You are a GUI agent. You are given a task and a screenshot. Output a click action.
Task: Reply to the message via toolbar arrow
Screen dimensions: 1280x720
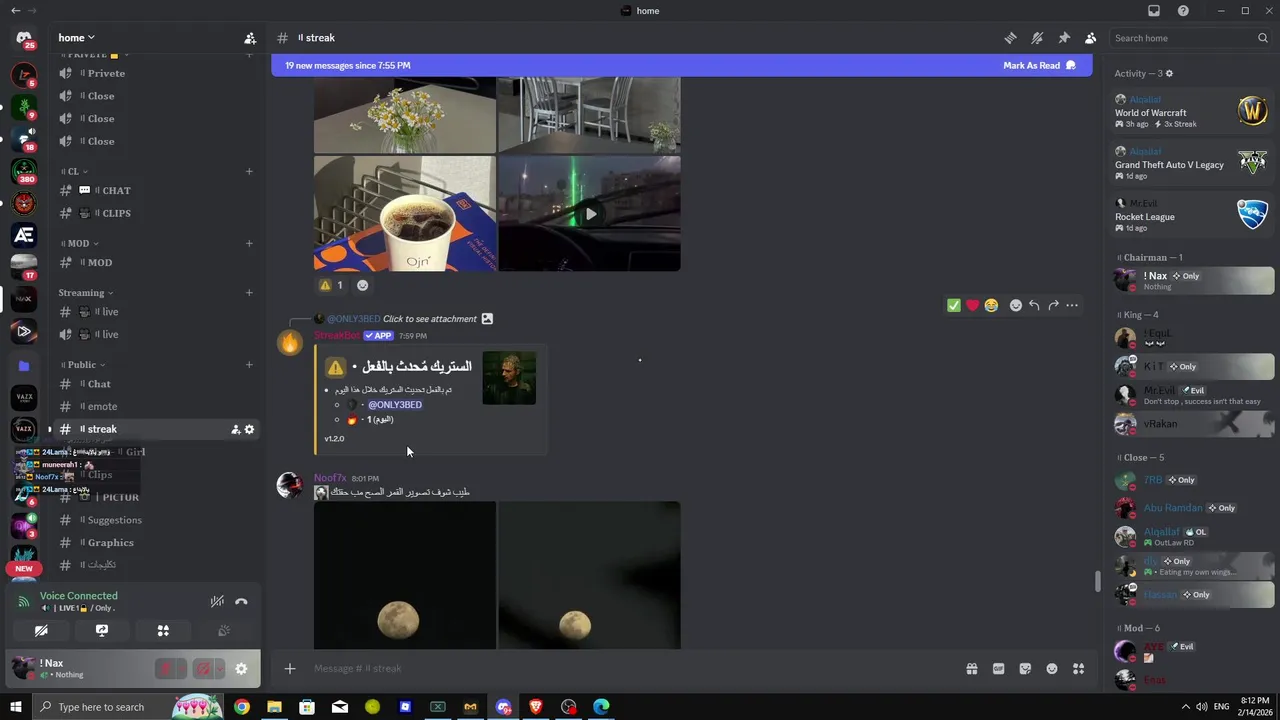click(x=1034, y=305)
